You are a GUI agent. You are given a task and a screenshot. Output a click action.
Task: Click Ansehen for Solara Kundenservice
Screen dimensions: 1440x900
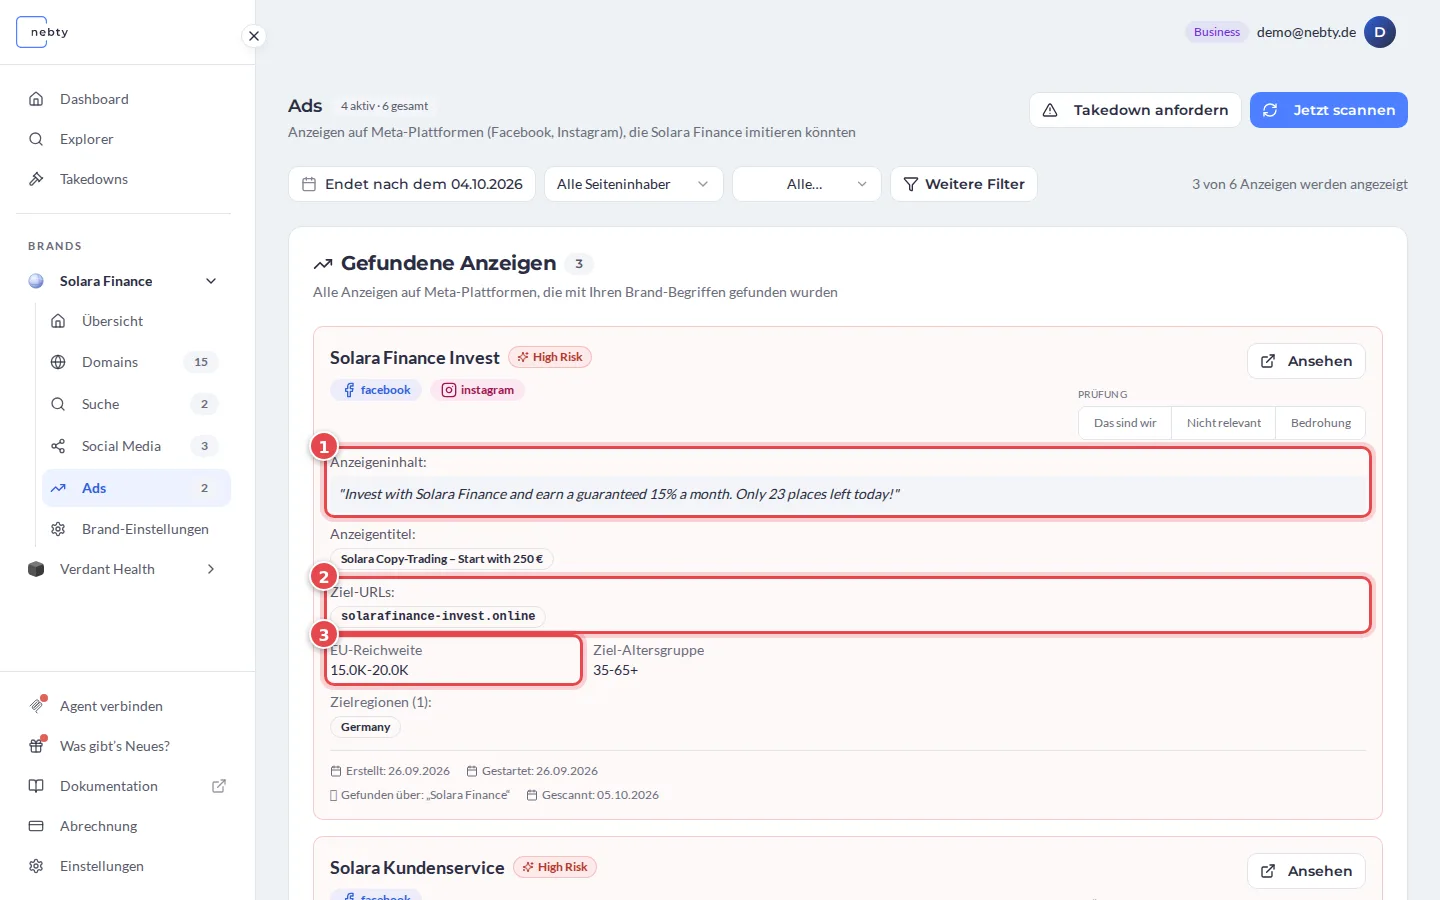pyautogui.click(x=1306, y=871)
